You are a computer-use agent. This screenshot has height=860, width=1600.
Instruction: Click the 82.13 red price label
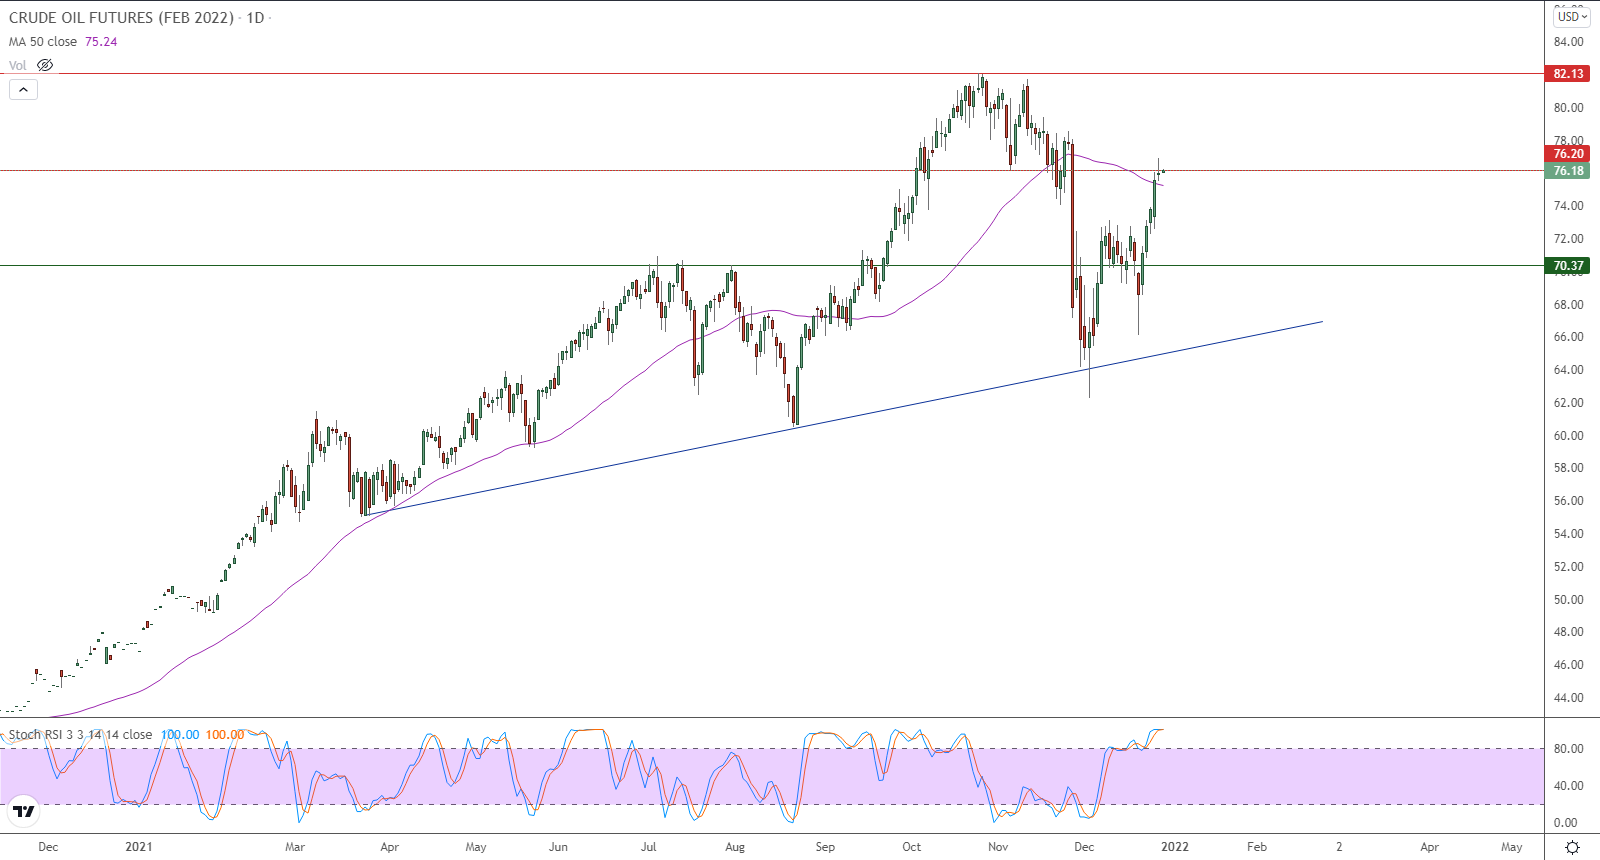[1568, 73]
